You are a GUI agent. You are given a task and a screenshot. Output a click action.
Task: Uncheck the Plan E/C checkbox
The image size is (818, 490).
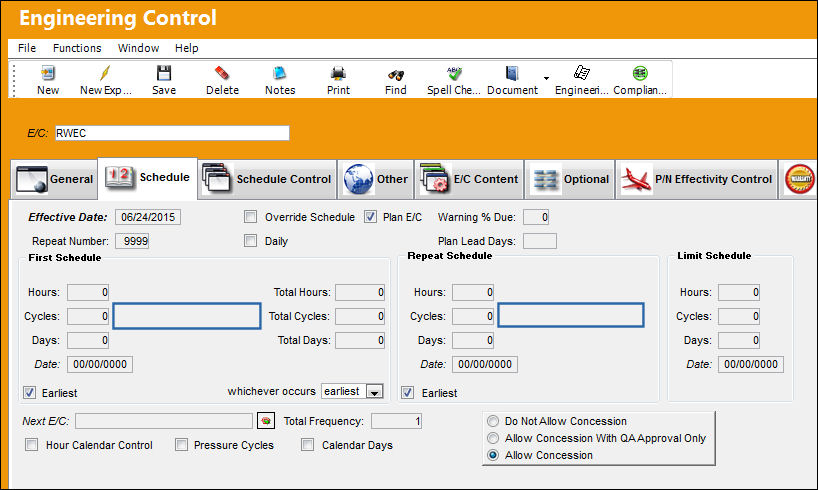370,217
